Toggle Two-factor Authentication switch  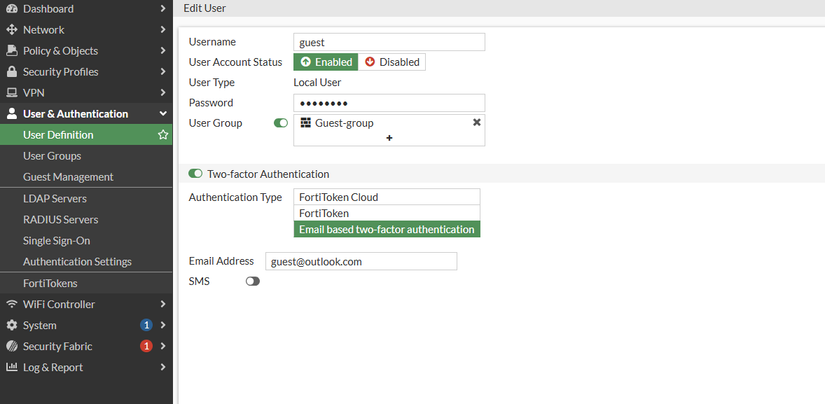[196, 174]
